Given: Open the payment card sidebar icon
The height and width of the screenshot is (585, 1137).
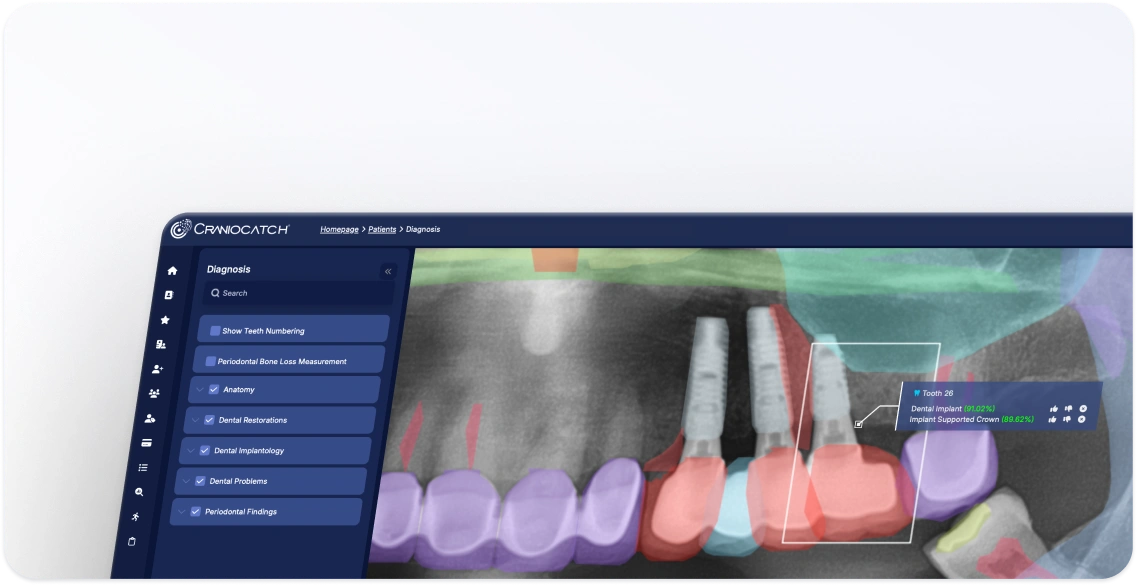Looking at the screenshot, I should tap(146, 443).
